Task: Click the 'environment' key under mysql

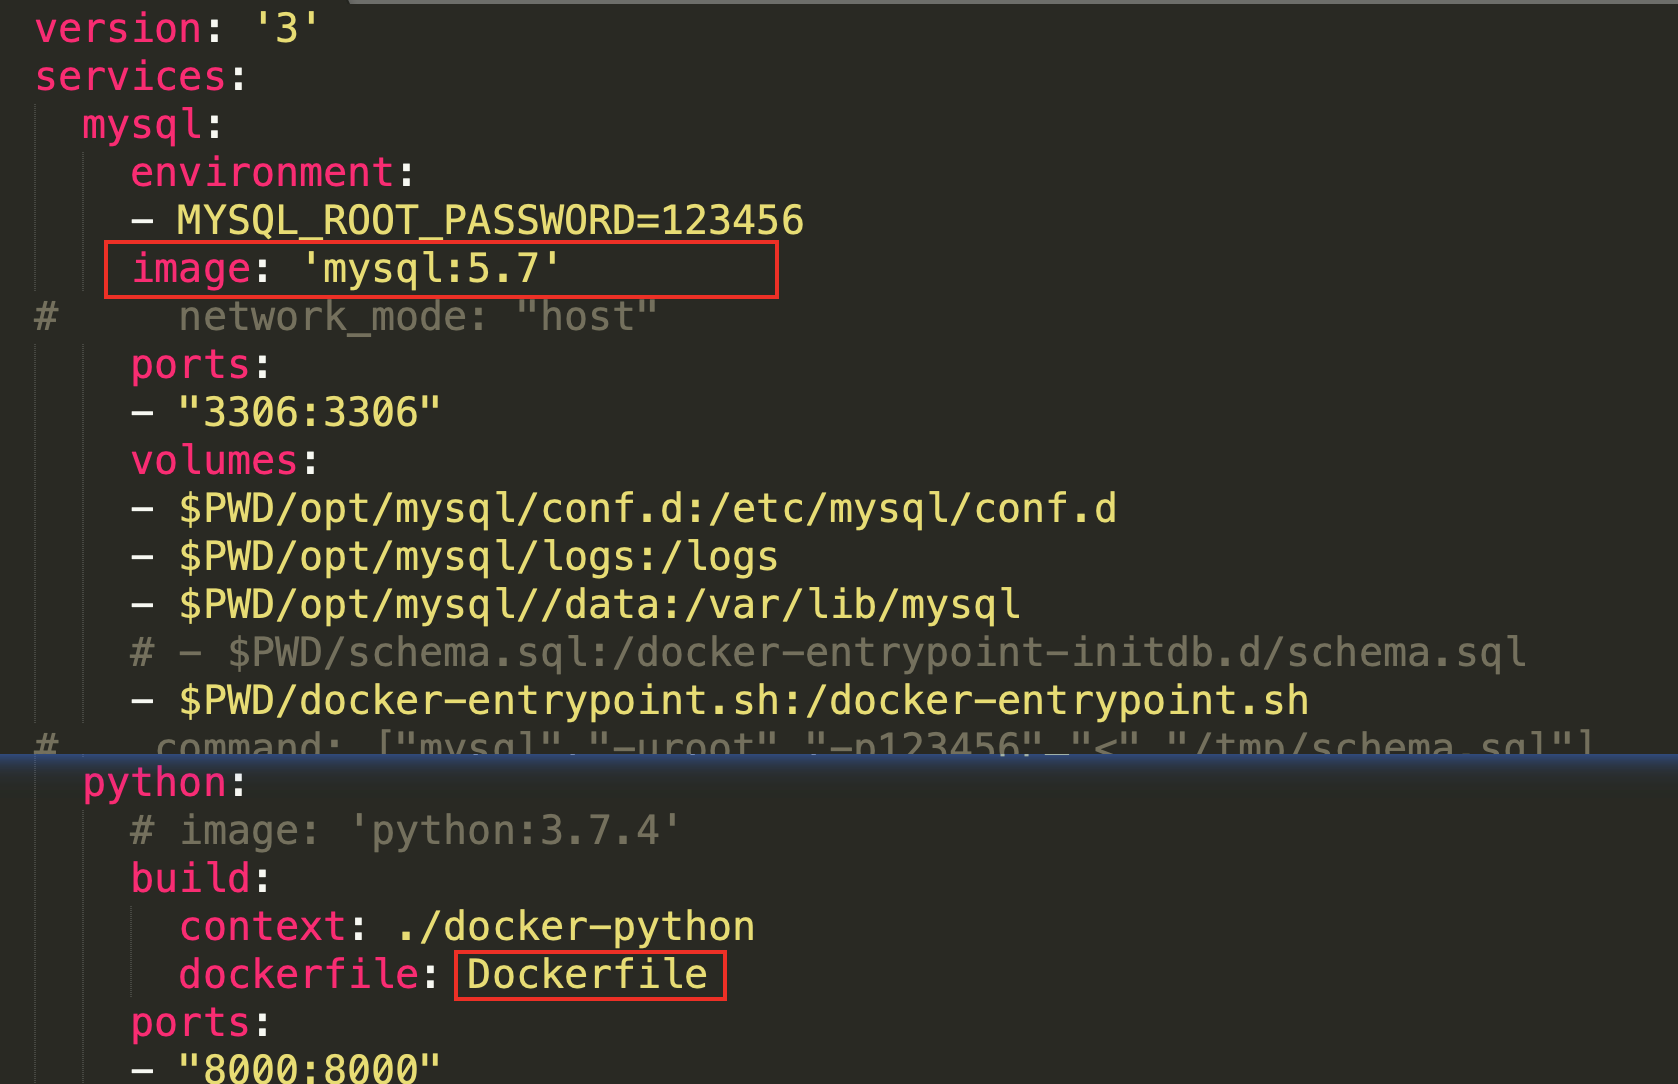Action: [x=262, y=173]
